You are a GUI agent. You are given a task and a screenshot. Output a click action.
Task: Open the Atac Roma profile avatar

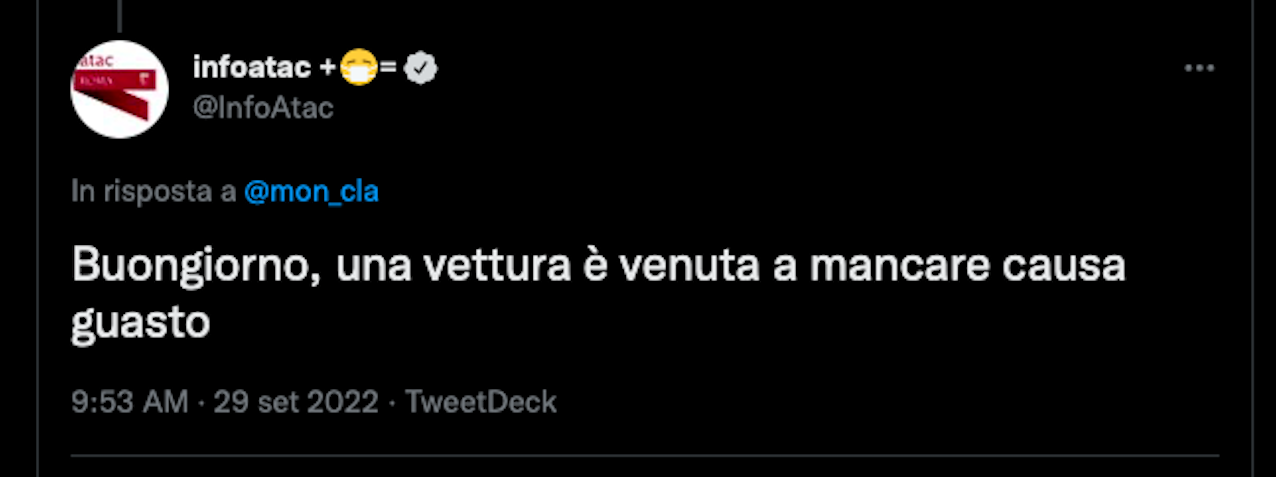point(119,90)
